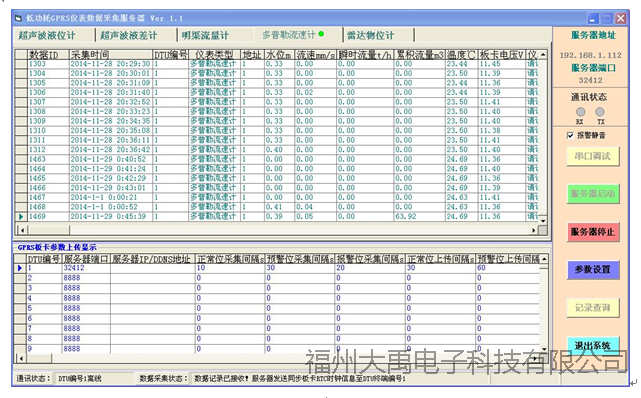Click alarm collection interval value 20
This screenshot has width=641, height=398.
pyautogui.click(x=370, y=268)
